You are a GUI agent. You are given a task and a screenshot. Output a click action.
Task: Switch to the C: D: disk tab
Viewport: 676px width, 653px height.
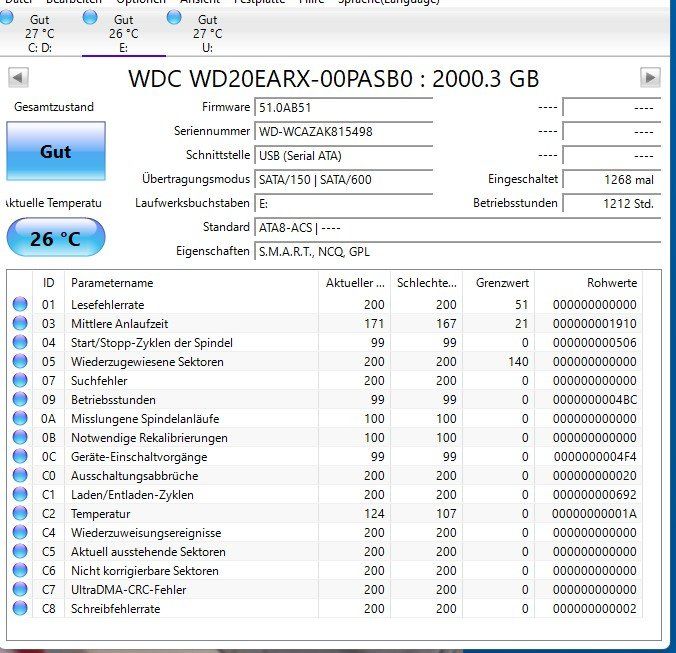tap(40, 33)
